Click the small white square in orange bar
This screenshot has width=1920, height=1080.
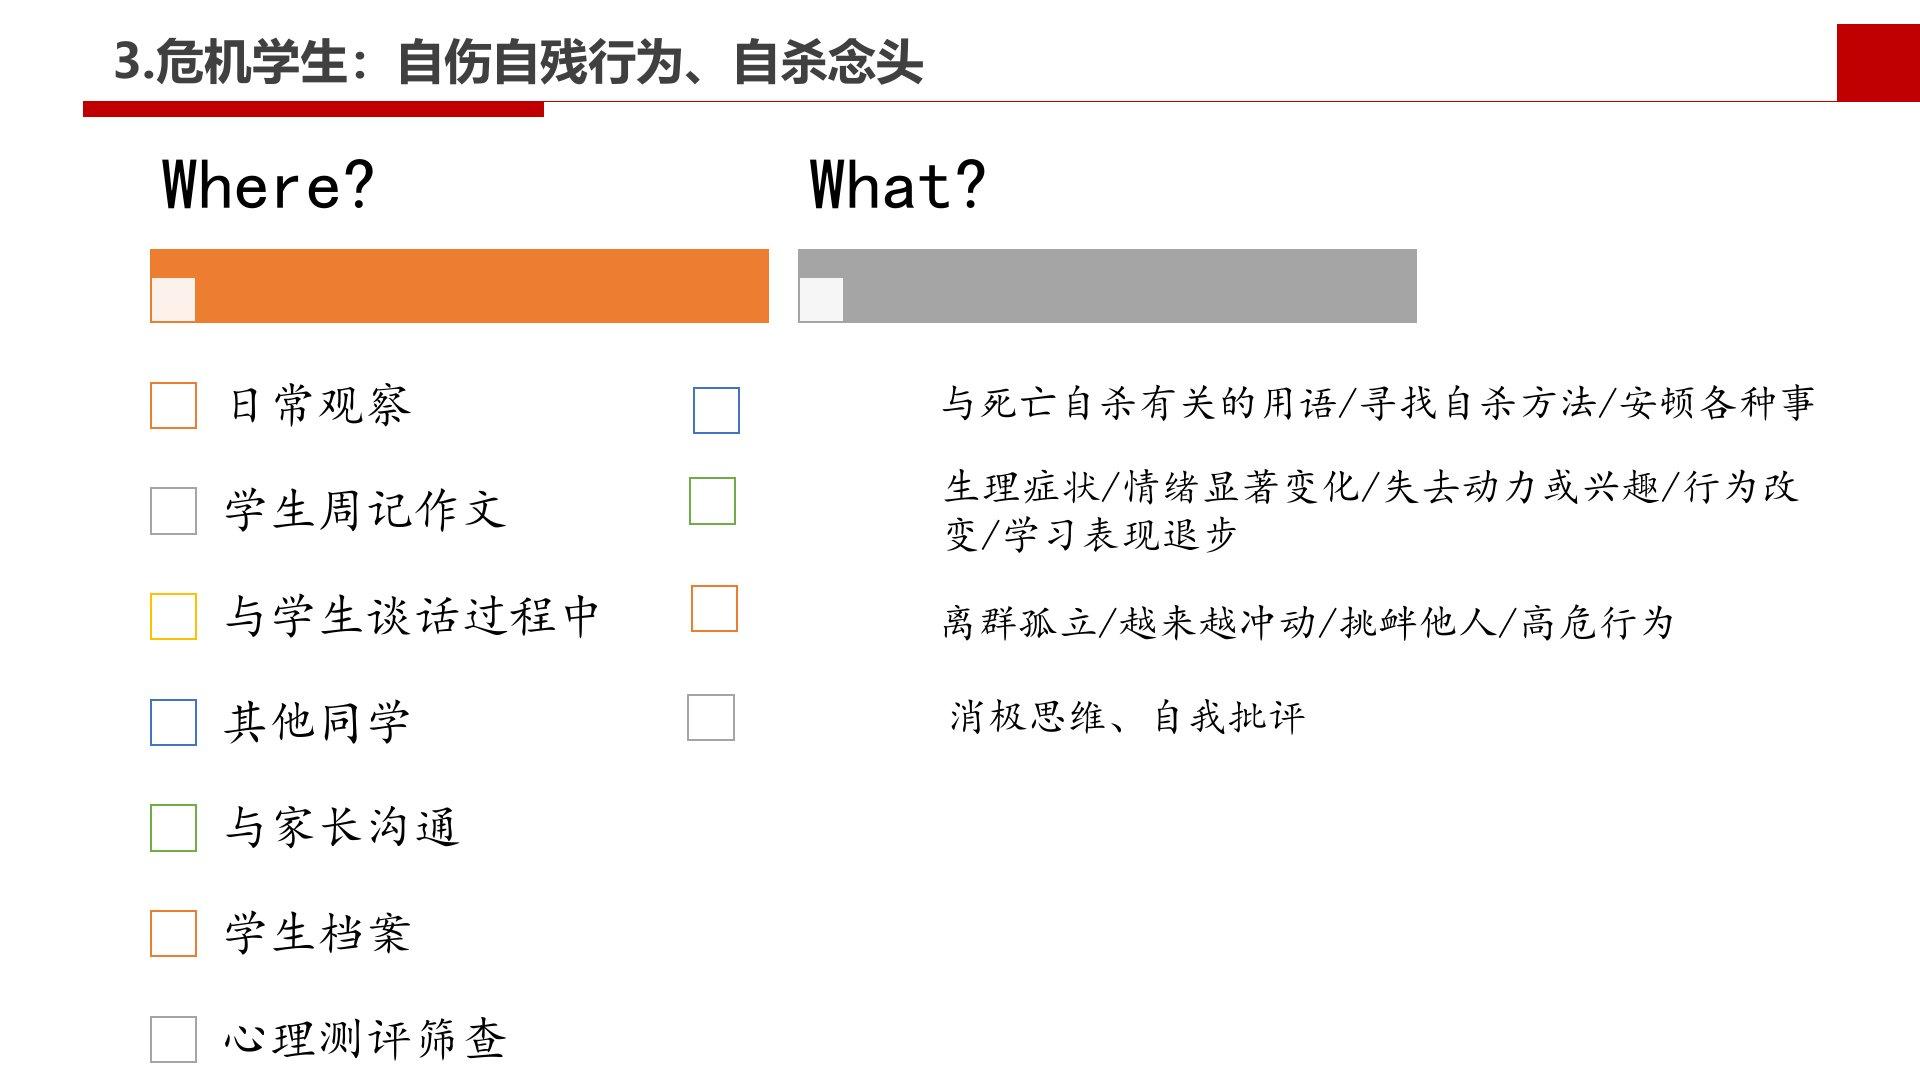pyautogui.click(x=173, y=299)
